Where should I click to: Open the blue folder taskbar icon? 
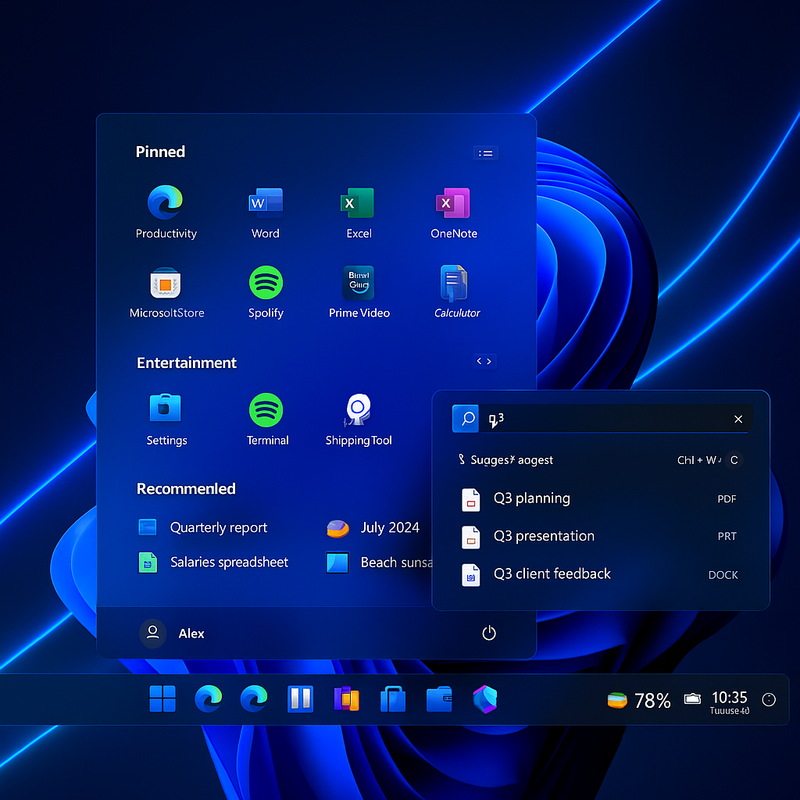click(439, 699)
